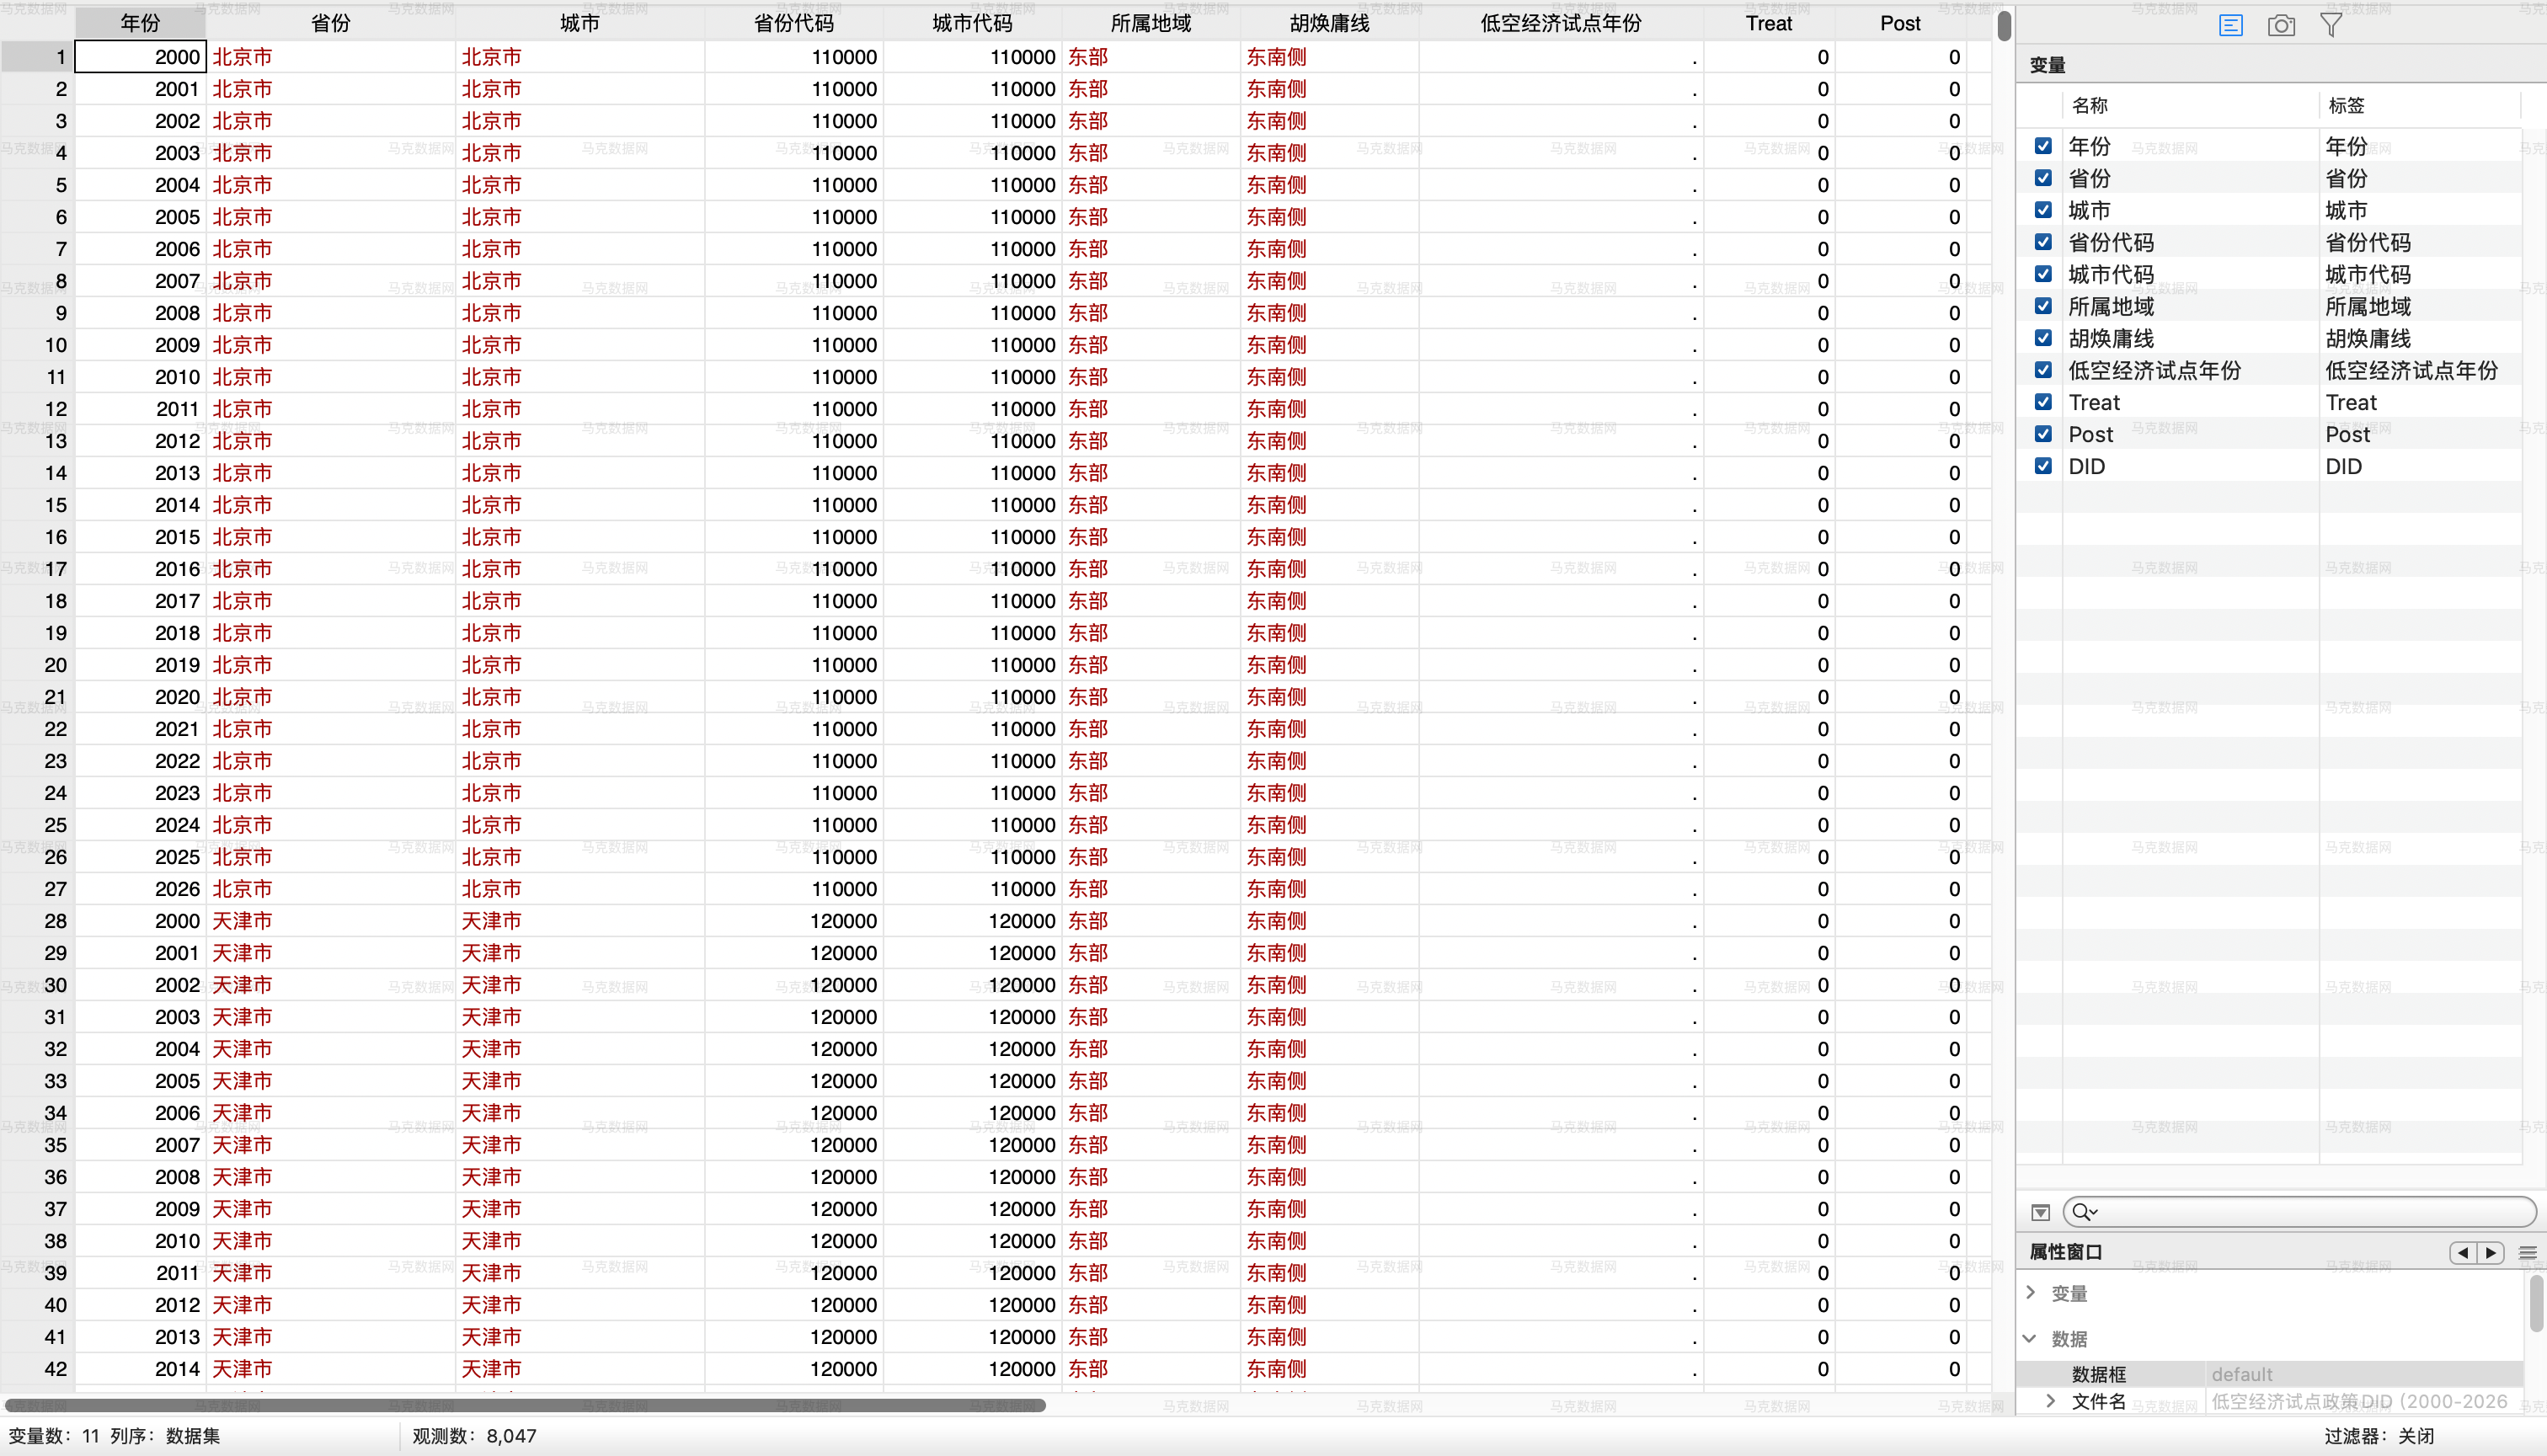Click the camera snapshot icon
The height and width of the screenshot is (1456, 2547).
coord(2281,25)
